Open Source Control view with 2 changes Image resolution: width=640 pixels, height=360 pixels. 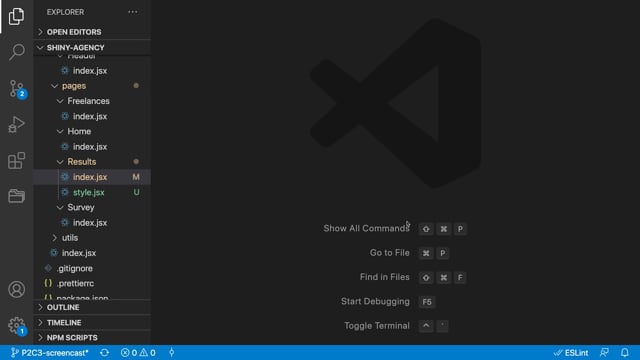tap(17, 89)
